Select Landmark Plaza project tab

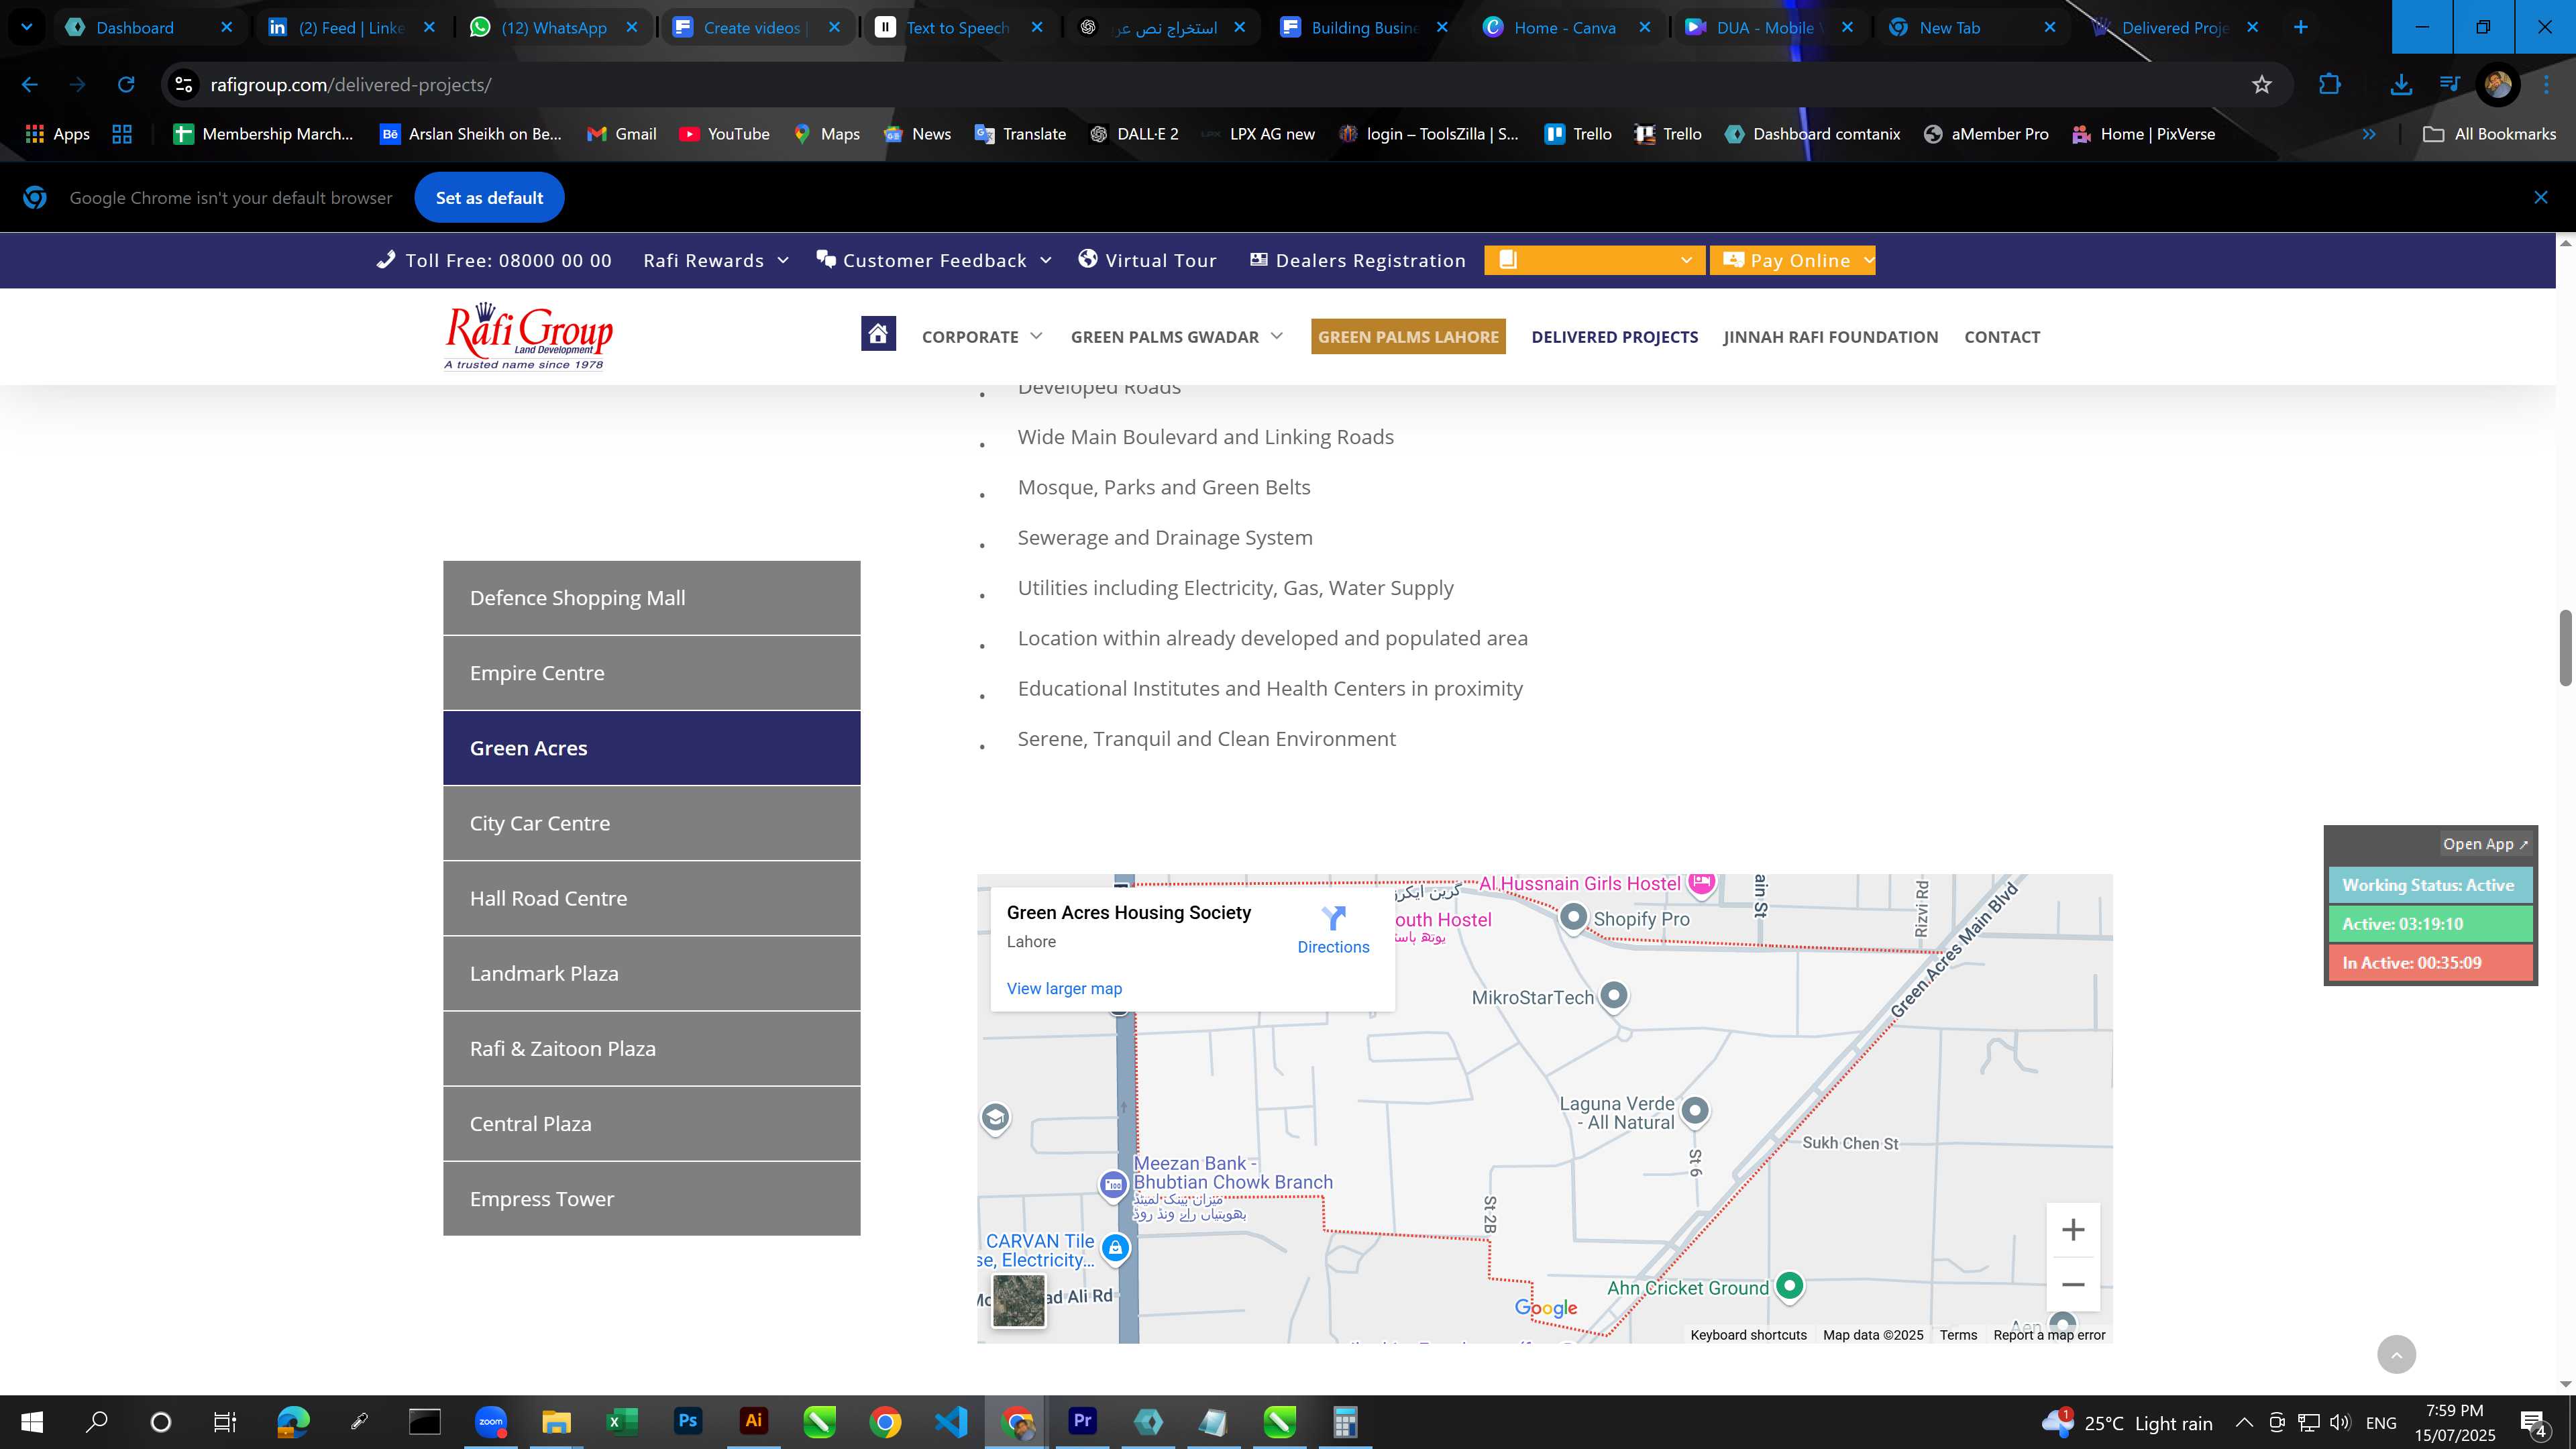pyautogui.click(x=651, y=973)
